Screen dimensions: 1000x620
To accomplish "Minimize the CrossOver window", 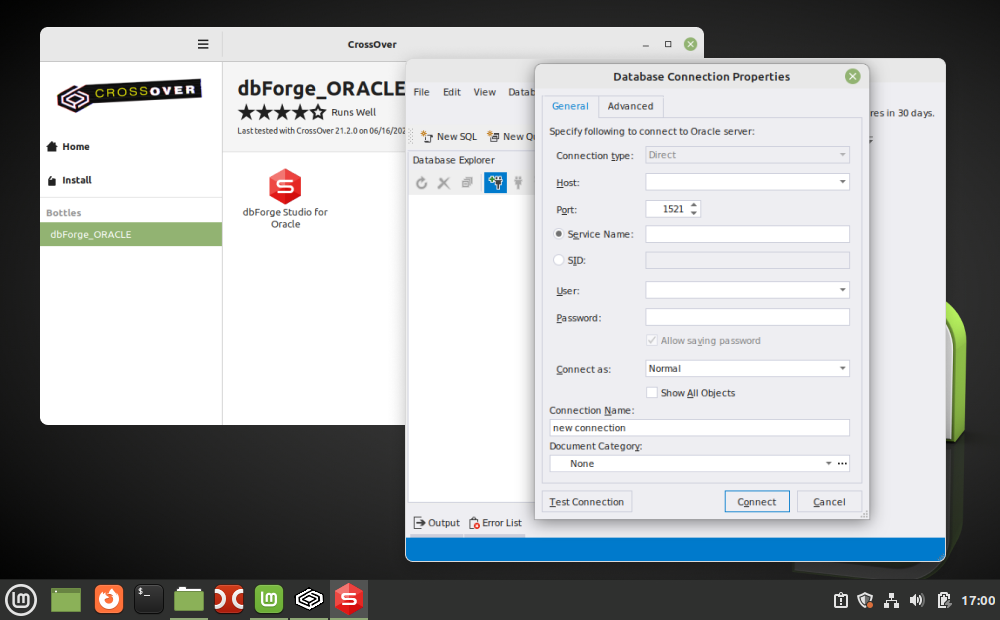I will [645, 45].
